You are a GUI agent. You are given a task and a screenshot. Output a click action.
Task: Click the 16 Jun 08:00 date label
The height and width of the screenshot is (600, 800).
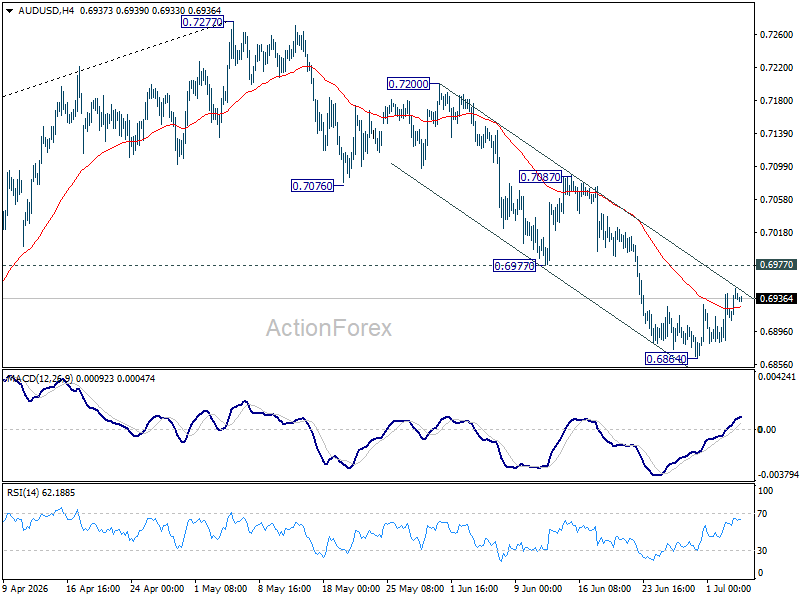click(x=604, y=588)
